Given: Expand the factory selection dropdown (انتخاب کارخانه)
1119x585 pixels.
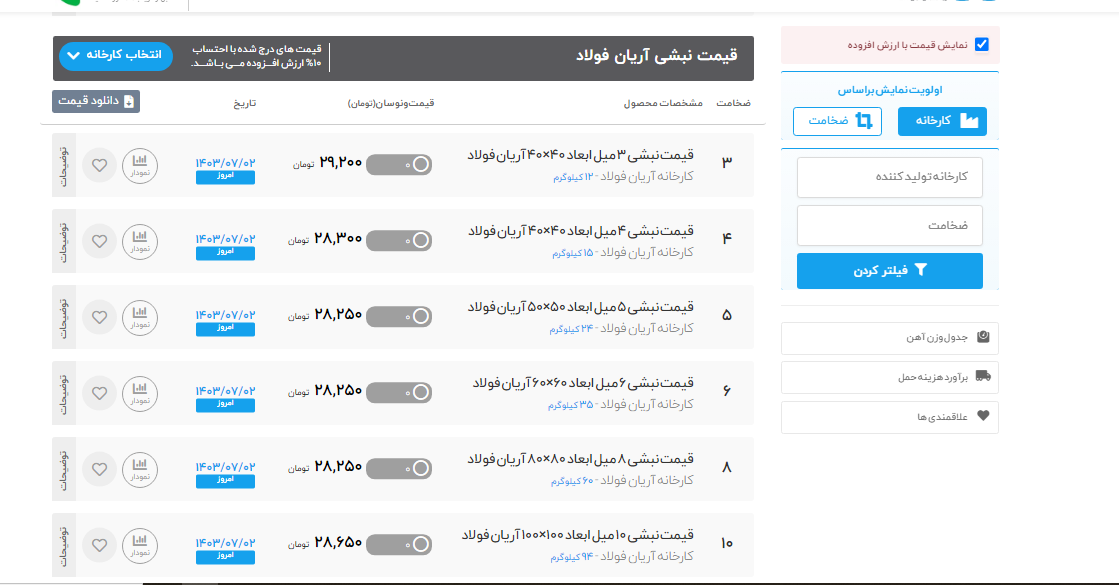Looking at the screenshot, I should pyautogui.click(x=116, y=55).
